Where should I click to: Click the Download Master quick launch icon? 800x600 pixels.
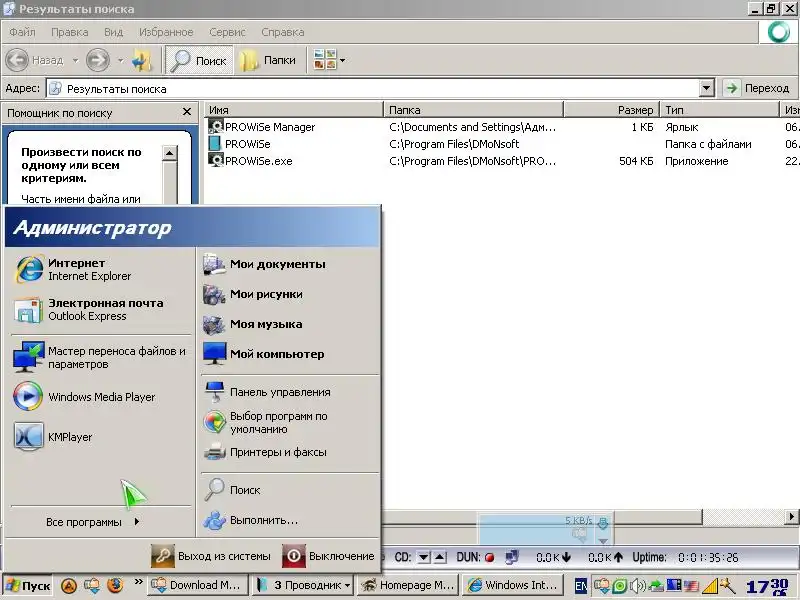tap(92, 585)
